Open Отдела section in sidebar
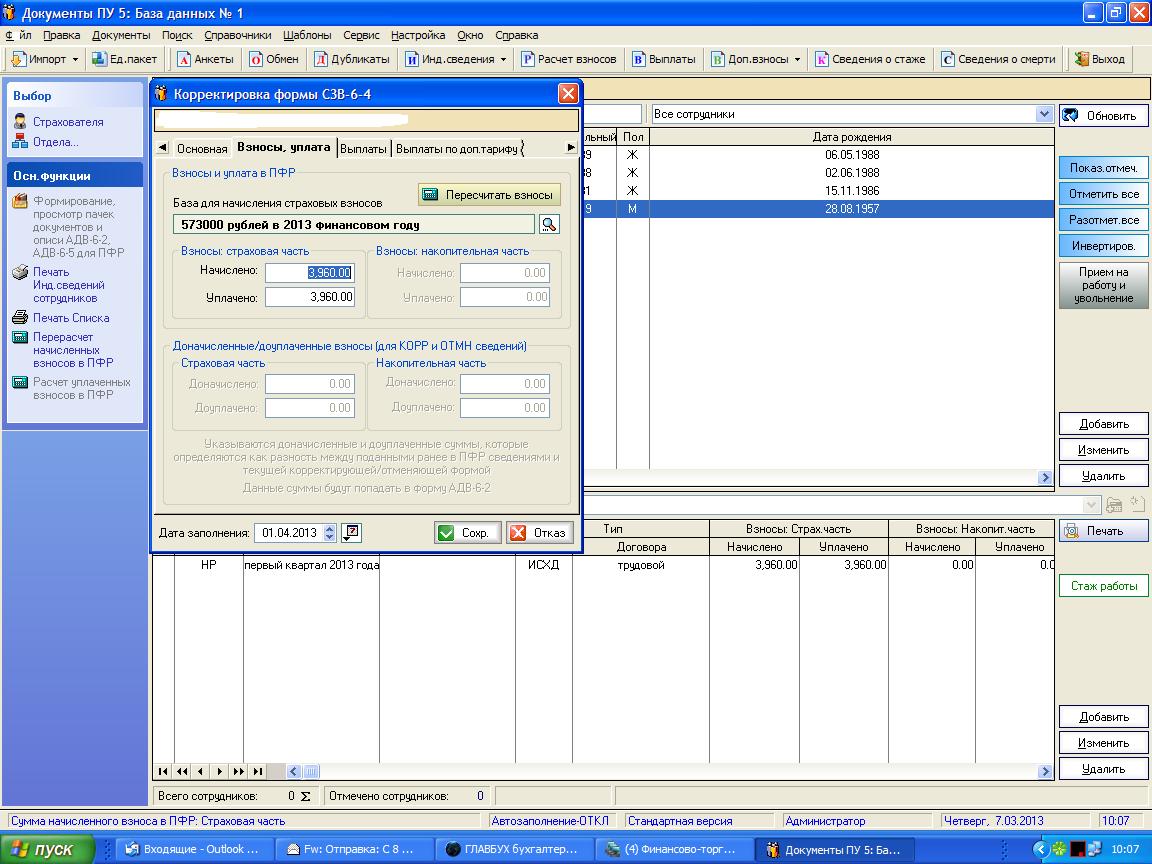 pyautogui.click(x=55, y=142)
